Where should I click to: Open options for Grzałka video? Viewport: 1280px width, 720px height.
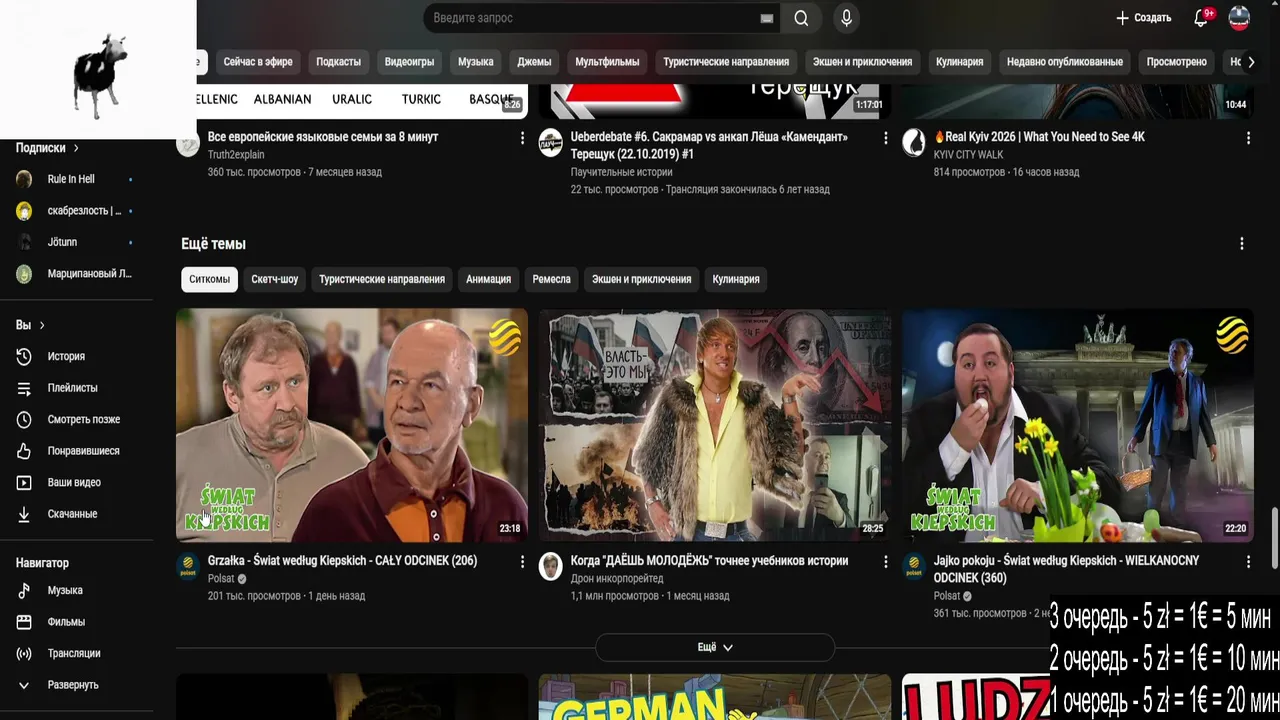tap(522, 562)
